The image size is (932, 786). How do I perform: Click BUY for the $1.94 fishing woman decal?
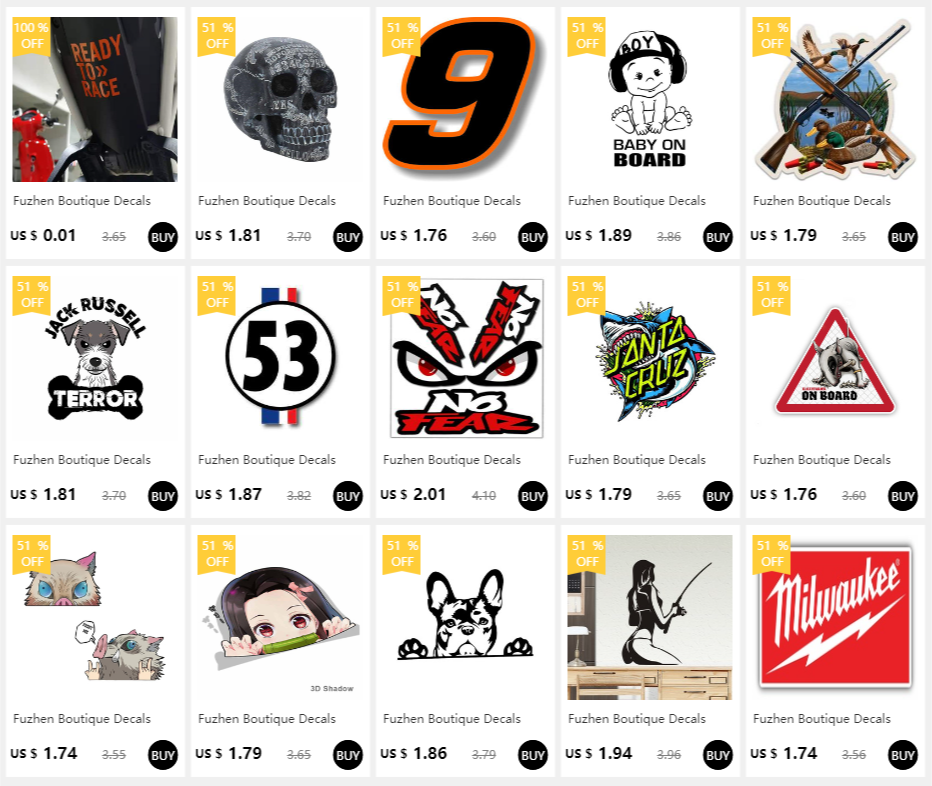[x=717, y=755]
